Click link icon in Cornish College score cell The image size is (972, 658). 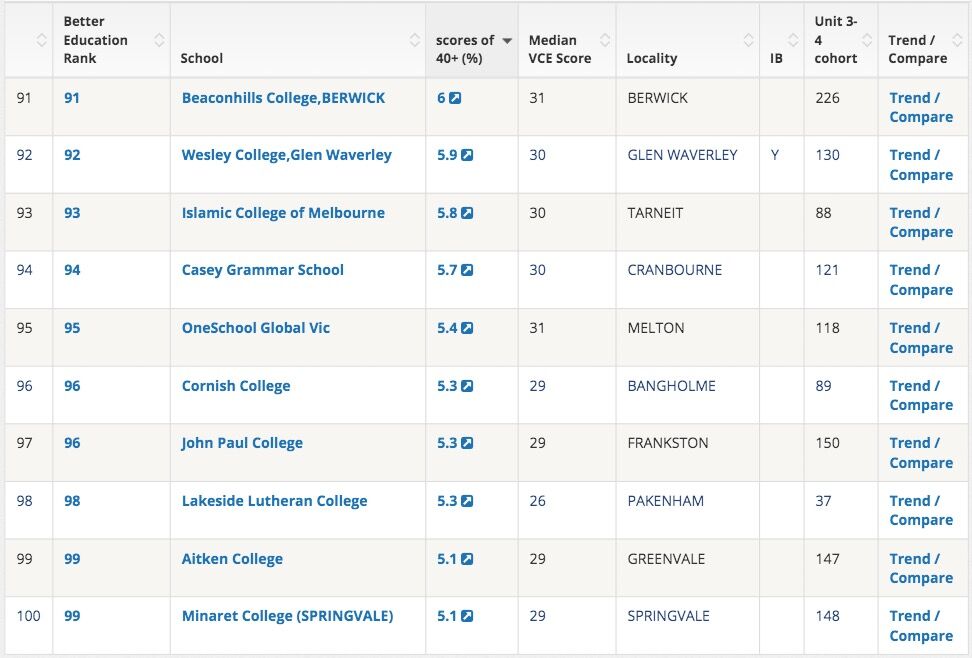467,386
